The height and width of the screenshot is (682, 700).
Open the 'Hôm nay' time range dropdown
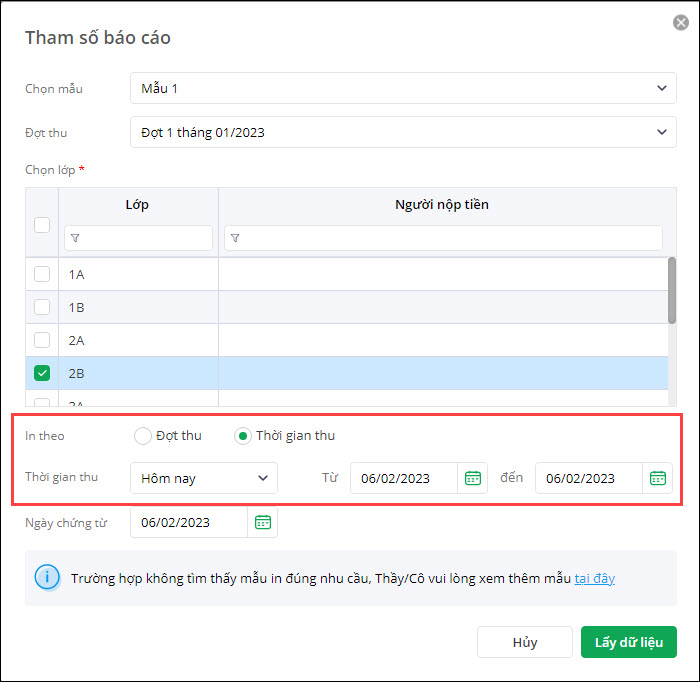pyautogui.click(x=204, y=478)
